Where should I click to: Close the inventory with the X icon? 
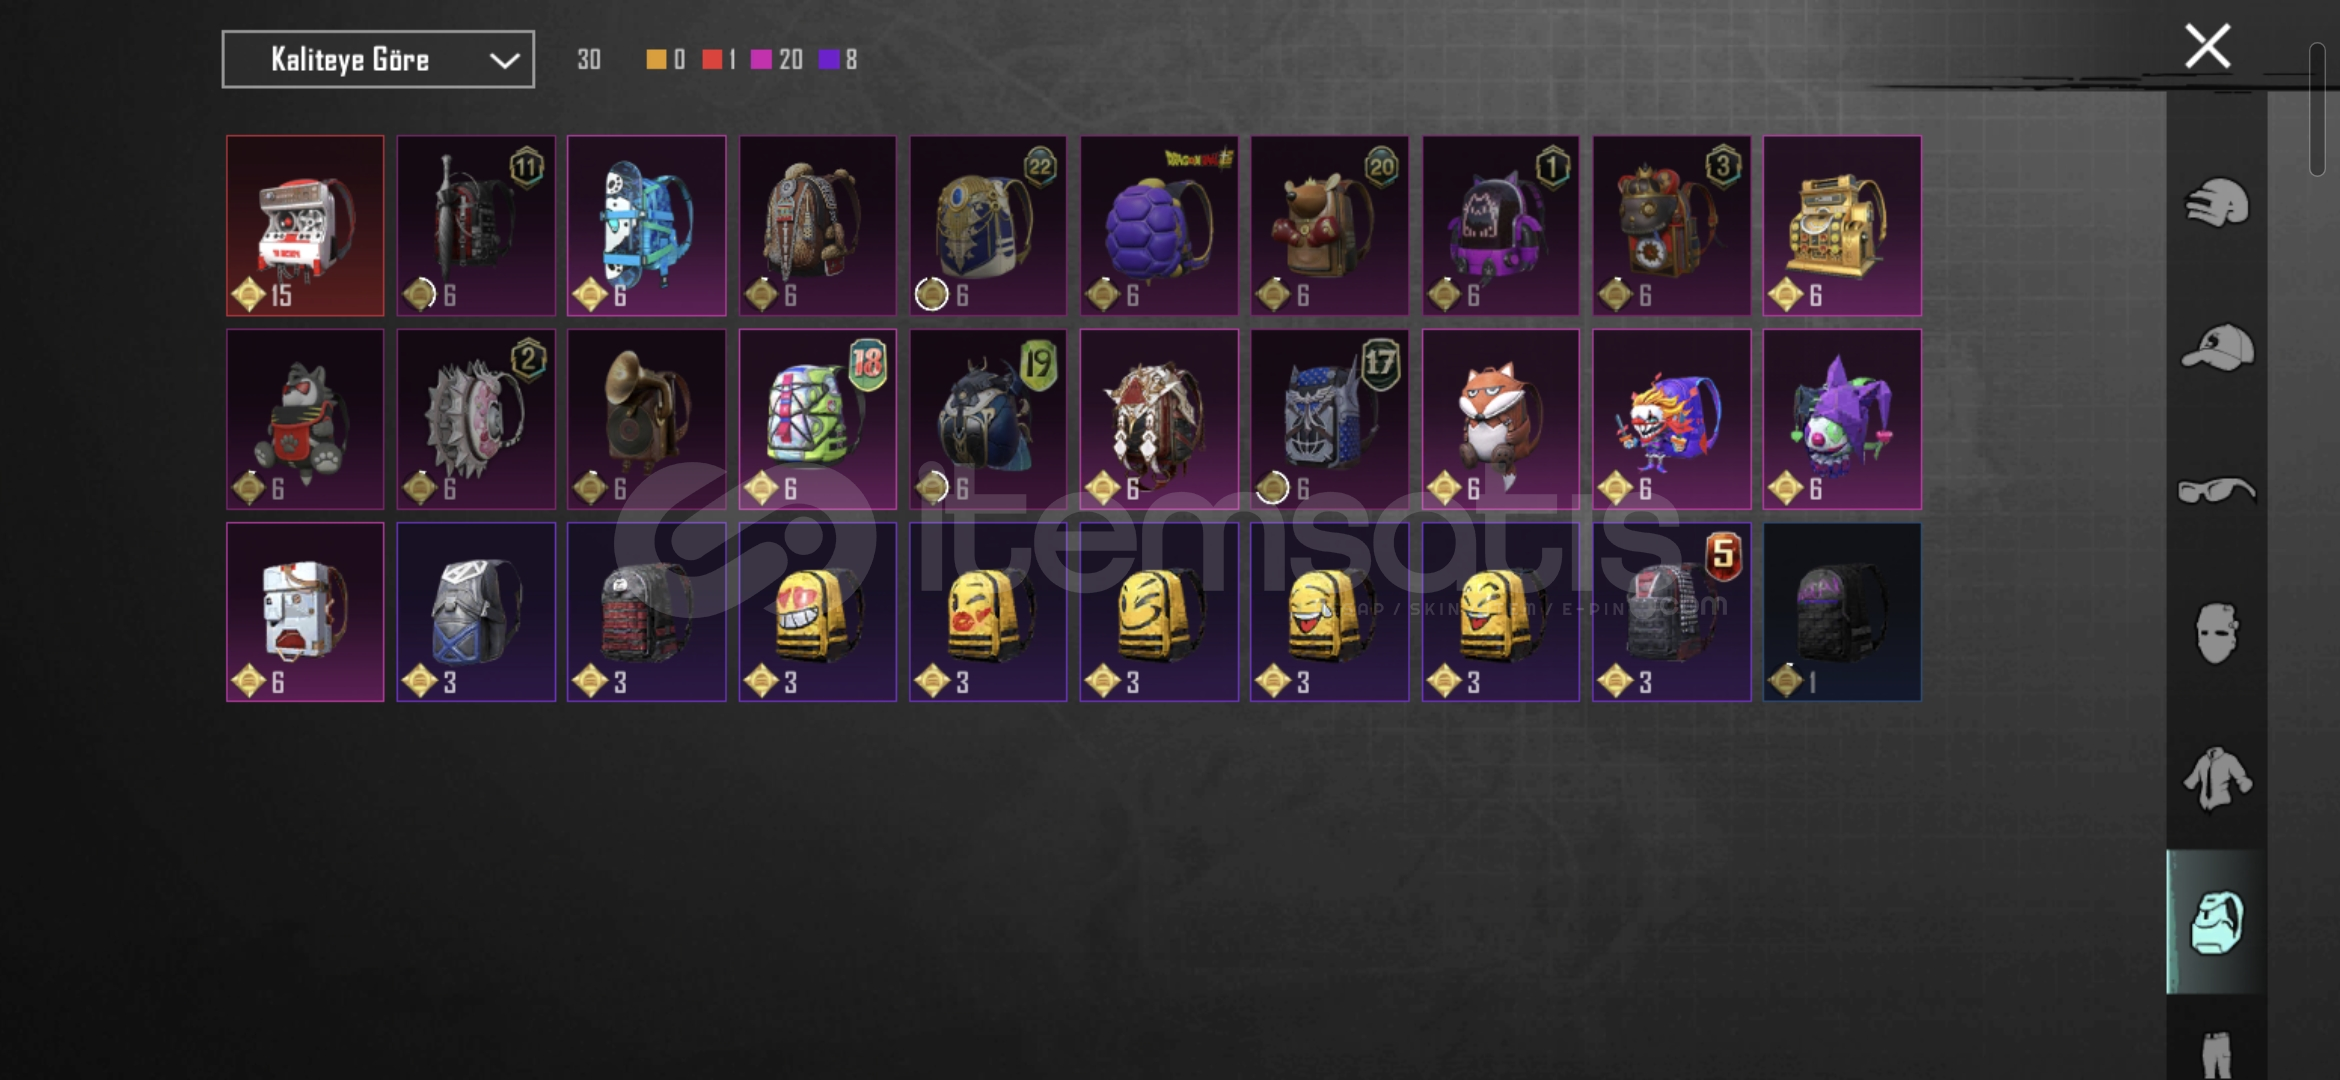click(x=2207, y=46)
